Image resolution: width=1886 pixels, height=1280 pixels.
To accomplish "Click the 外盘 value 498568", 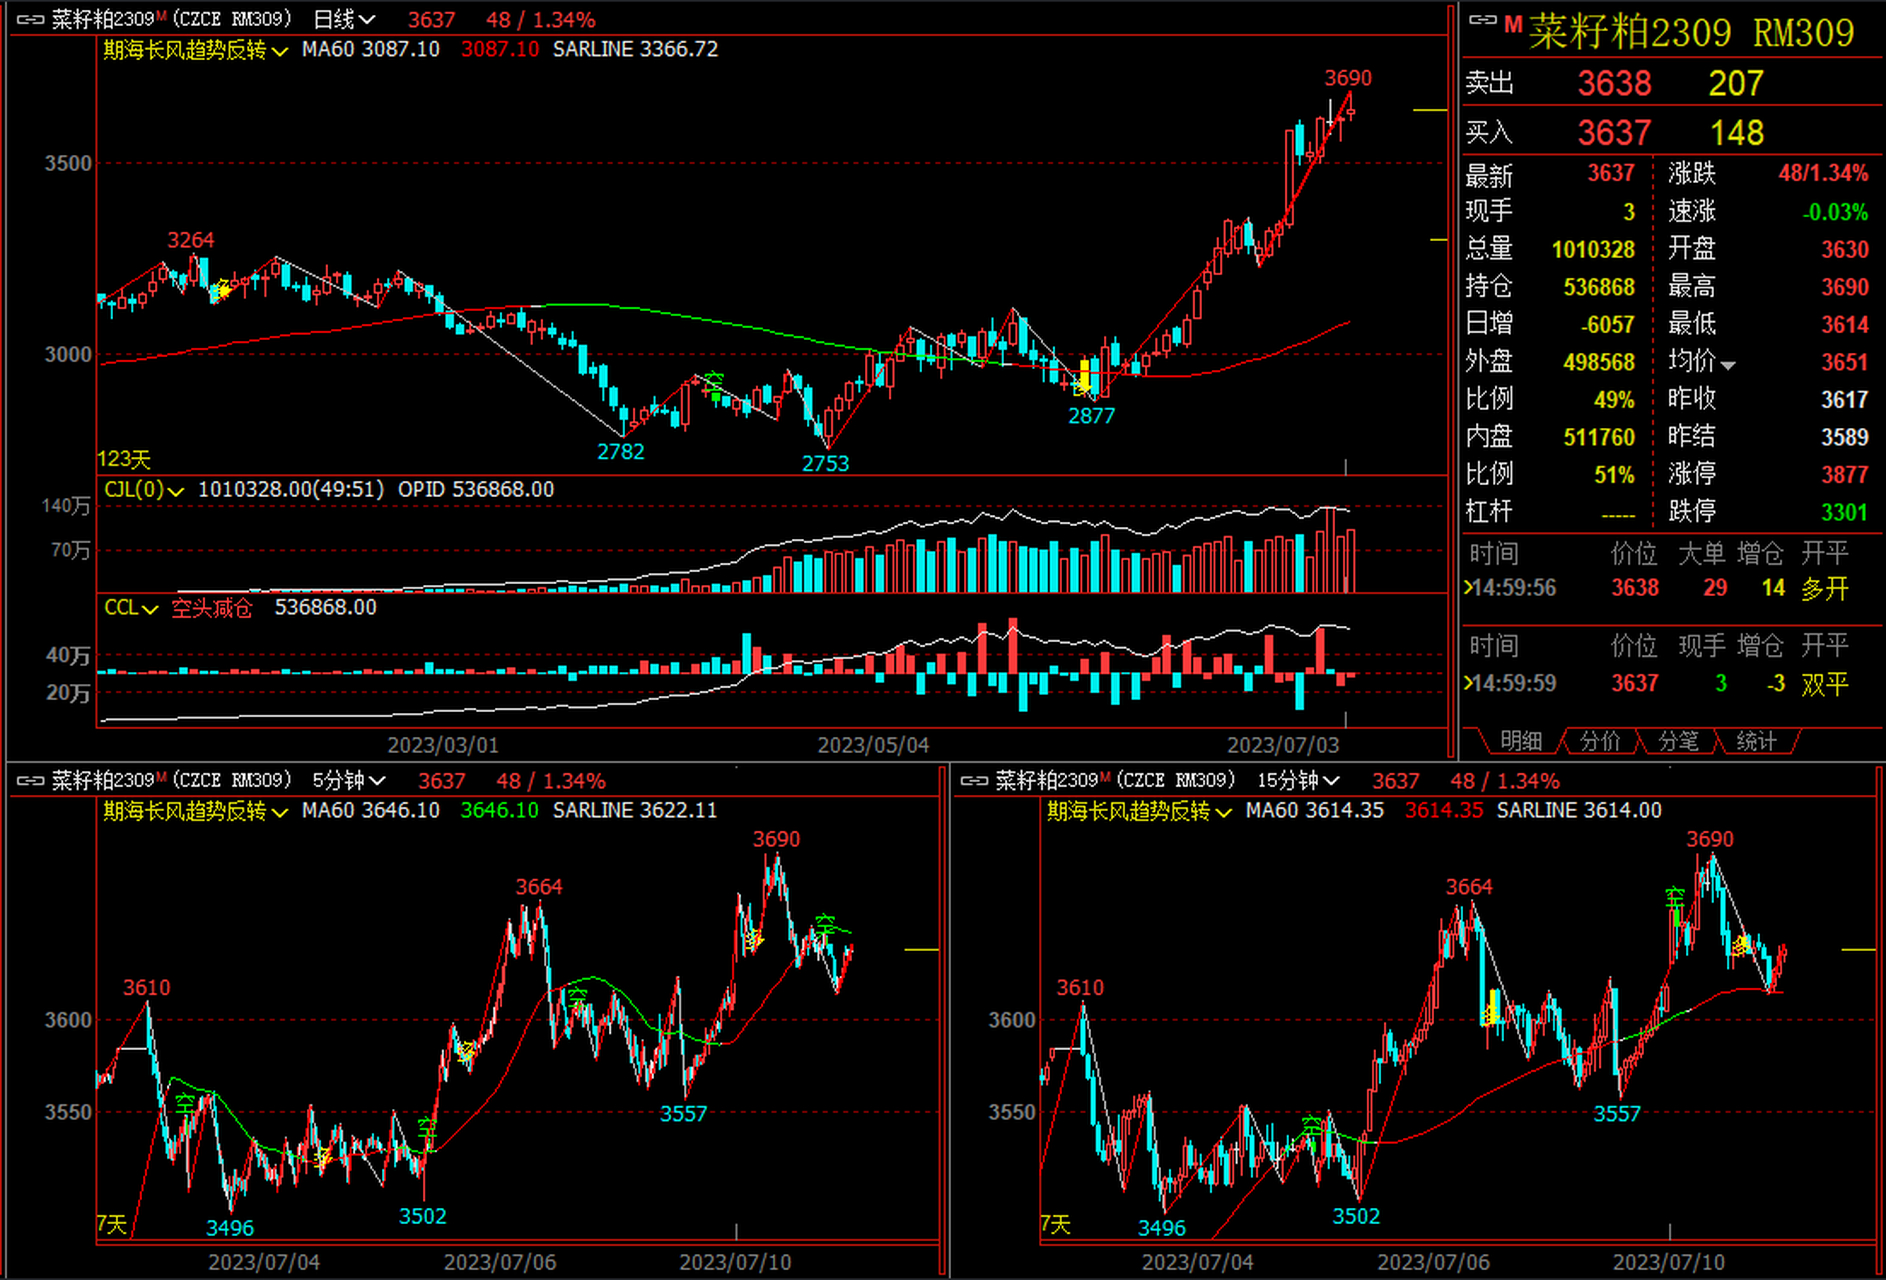I will click(1599, 363).
